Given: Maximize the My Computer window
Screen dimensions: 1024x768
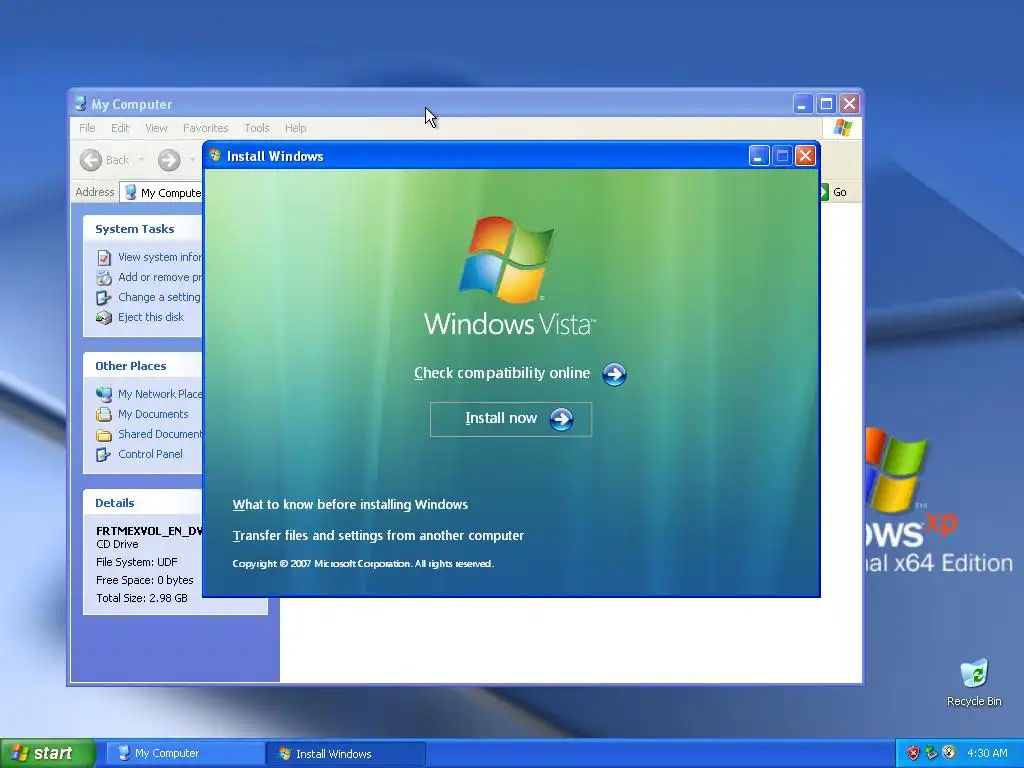Looking at the screenshot, I should (826, 104).
